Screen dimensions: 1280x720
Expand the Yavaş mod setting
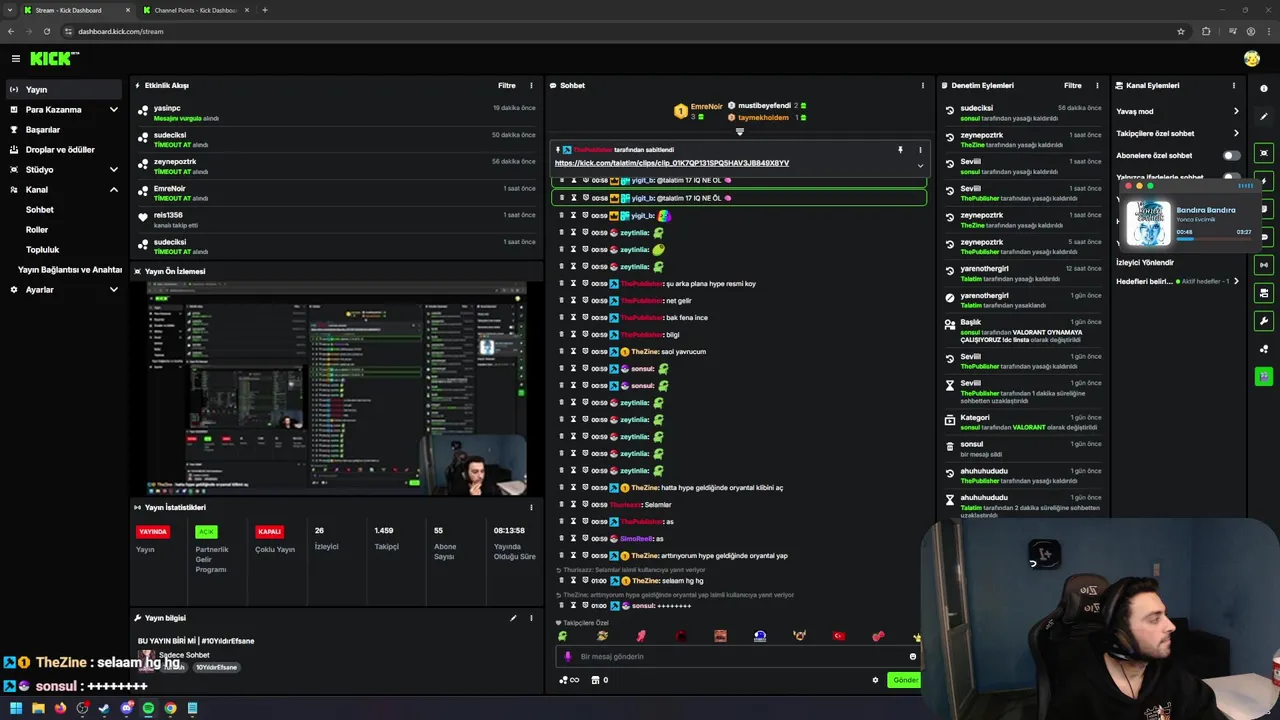pyautogui.click(x=1178, y=111)
